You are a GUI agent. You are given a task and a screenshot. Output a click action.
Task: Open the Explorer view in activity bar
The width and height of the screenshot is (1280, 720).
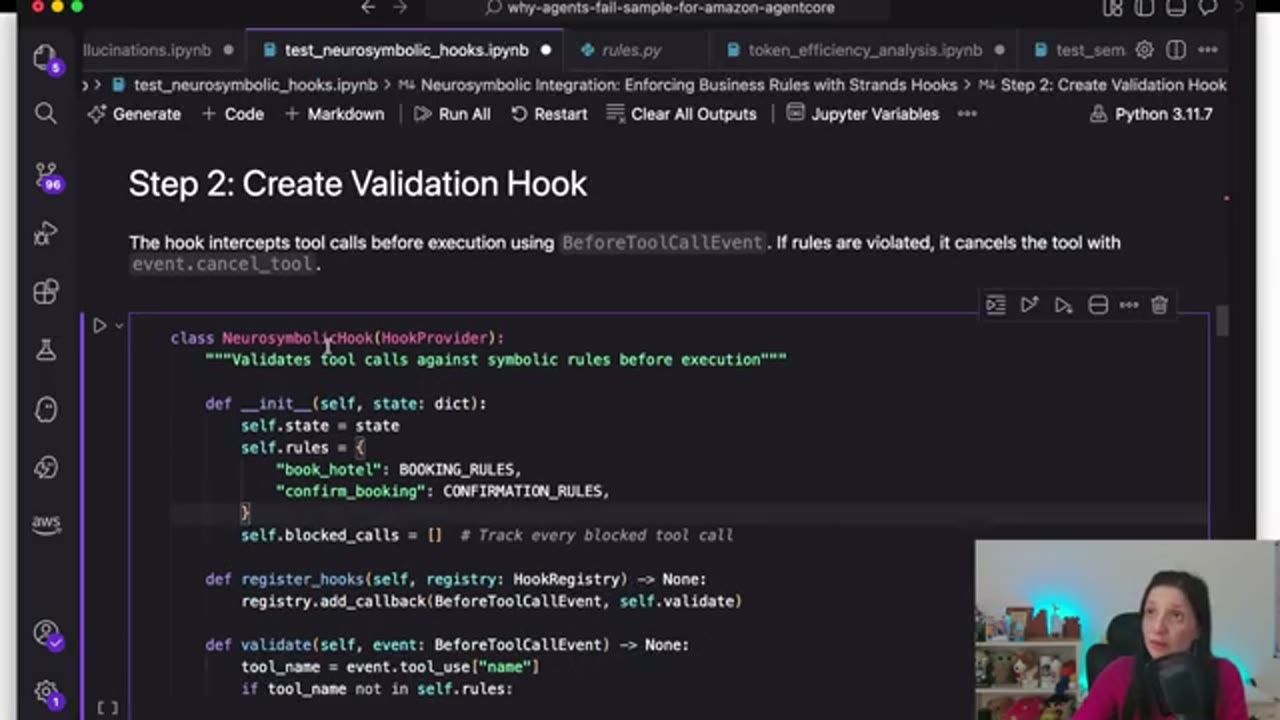pyautogui.click(x=45, y=58)
